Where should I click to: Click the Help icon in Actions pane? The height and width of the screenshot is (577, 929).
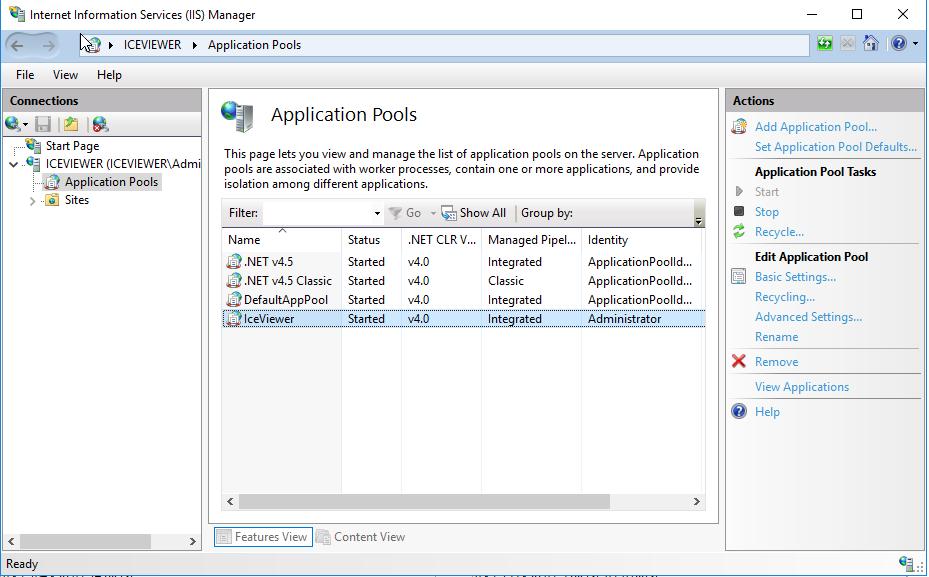(739, 411)
